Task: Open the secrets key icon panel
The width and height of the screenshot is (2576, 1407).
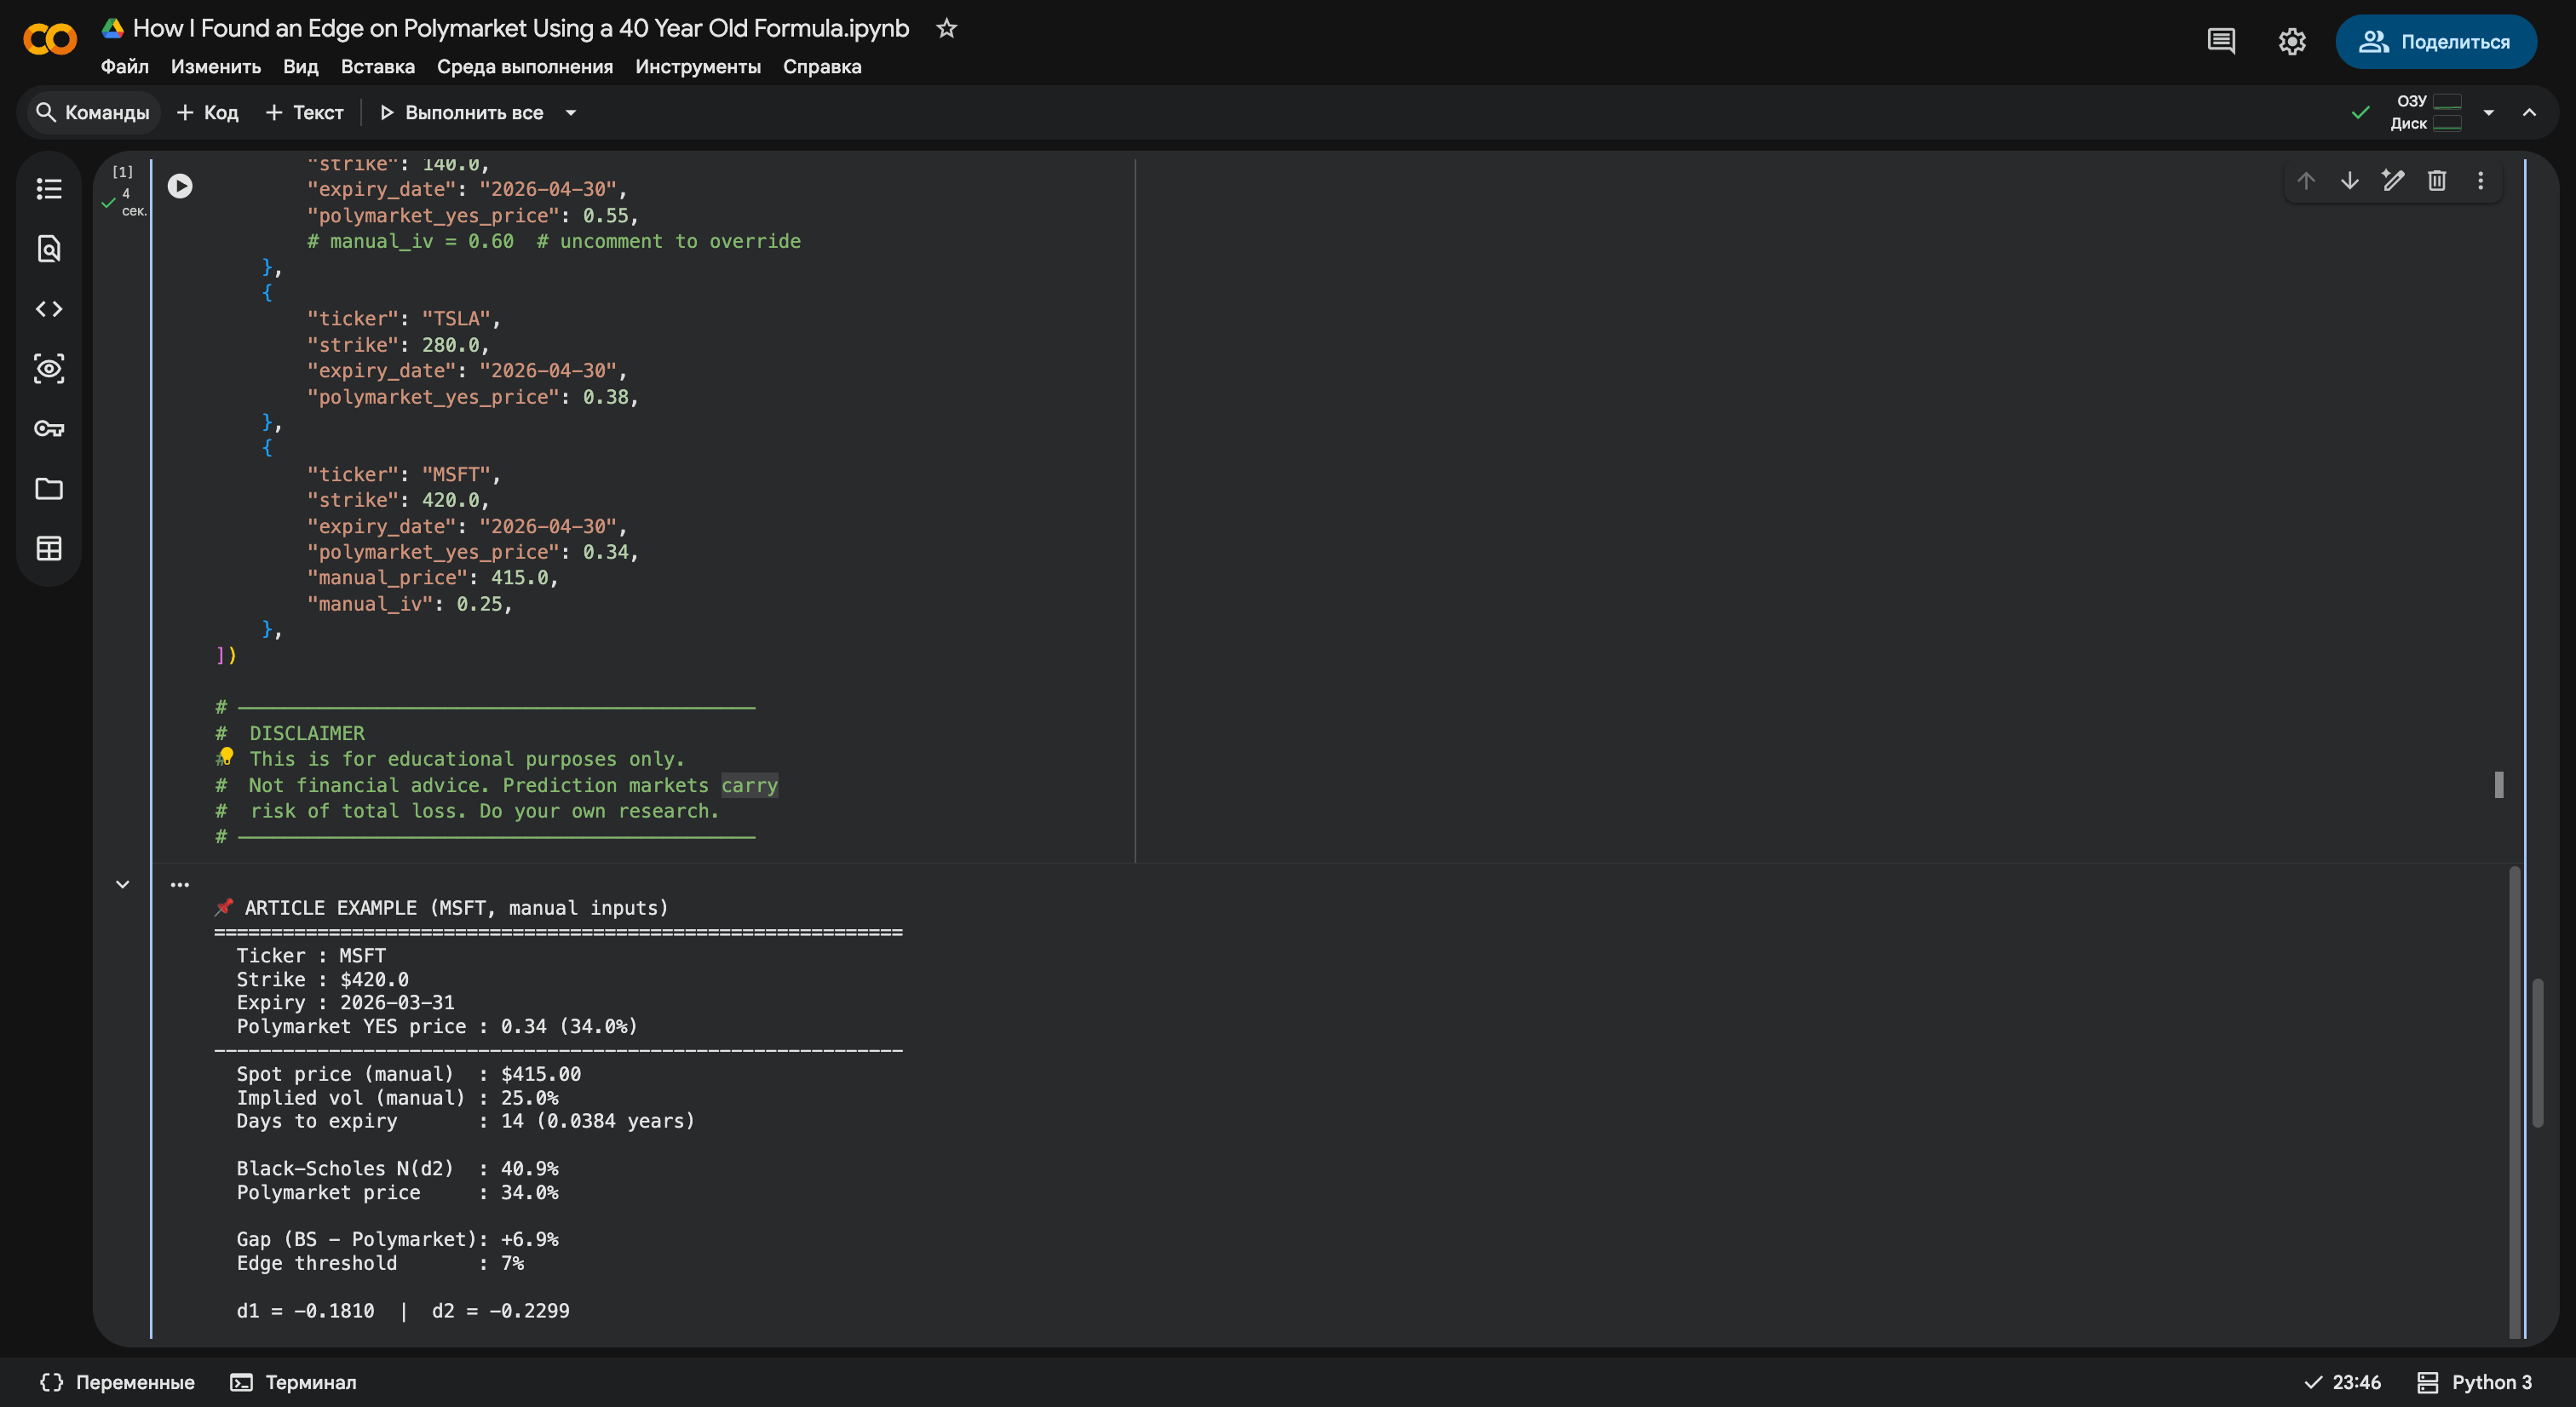Action: coord(48,429)
